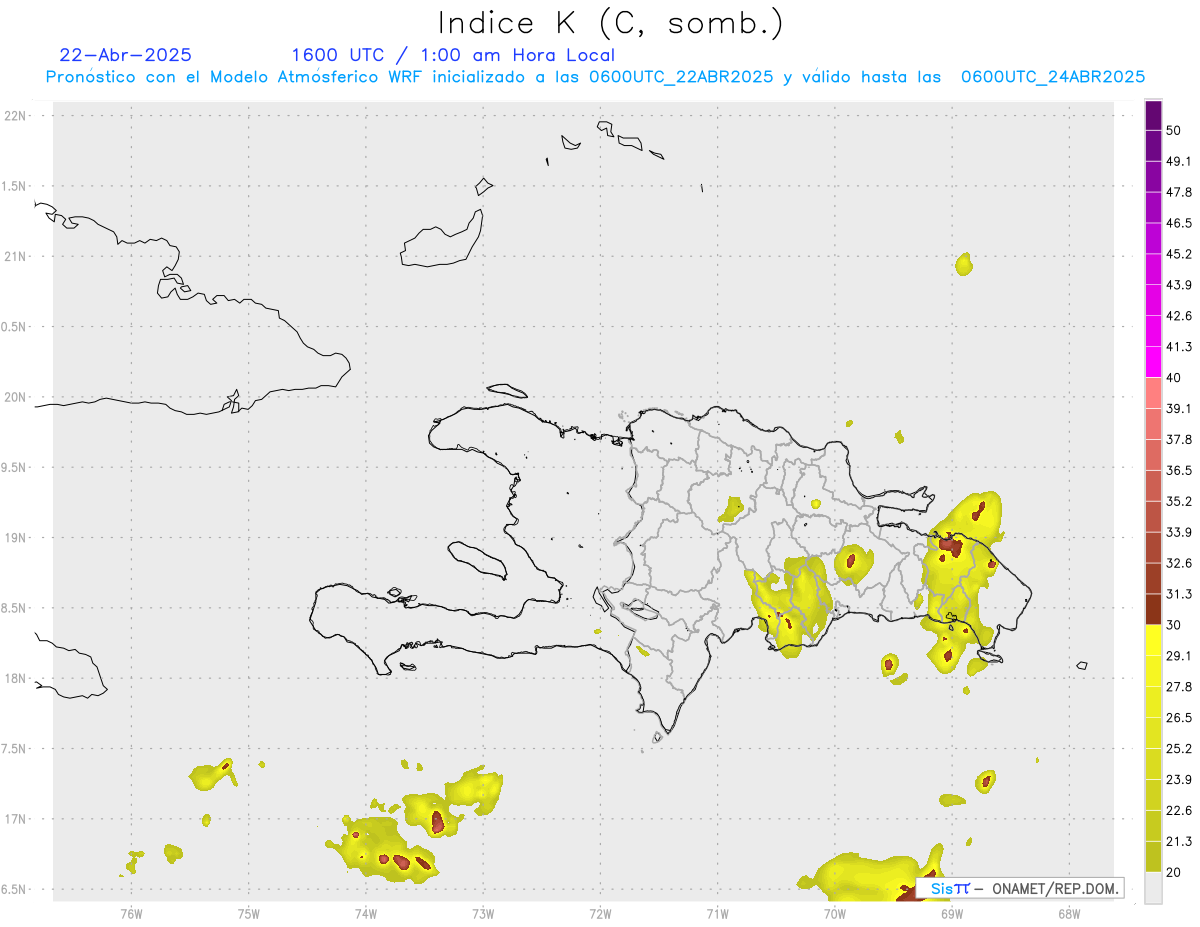Click the "SisTT - ONAMET/REP.DOM." credit label
Screen dimensions: 1200x927
[1022, 888]
